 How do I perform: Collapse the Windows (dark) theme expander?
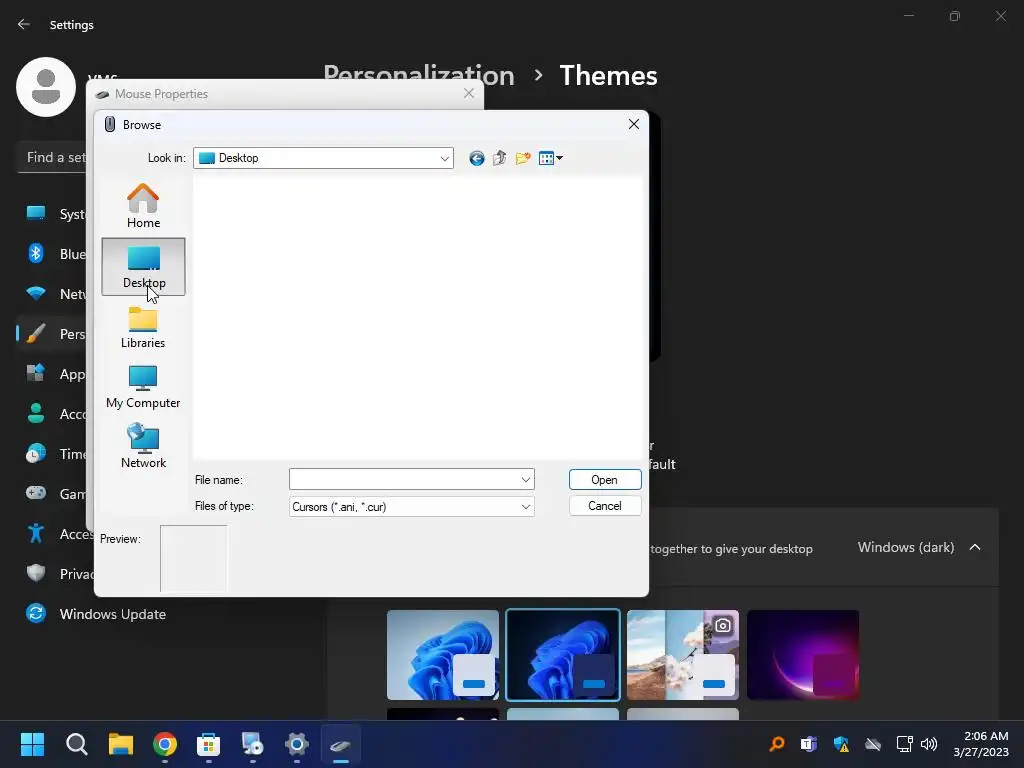(x=974, y=547)
